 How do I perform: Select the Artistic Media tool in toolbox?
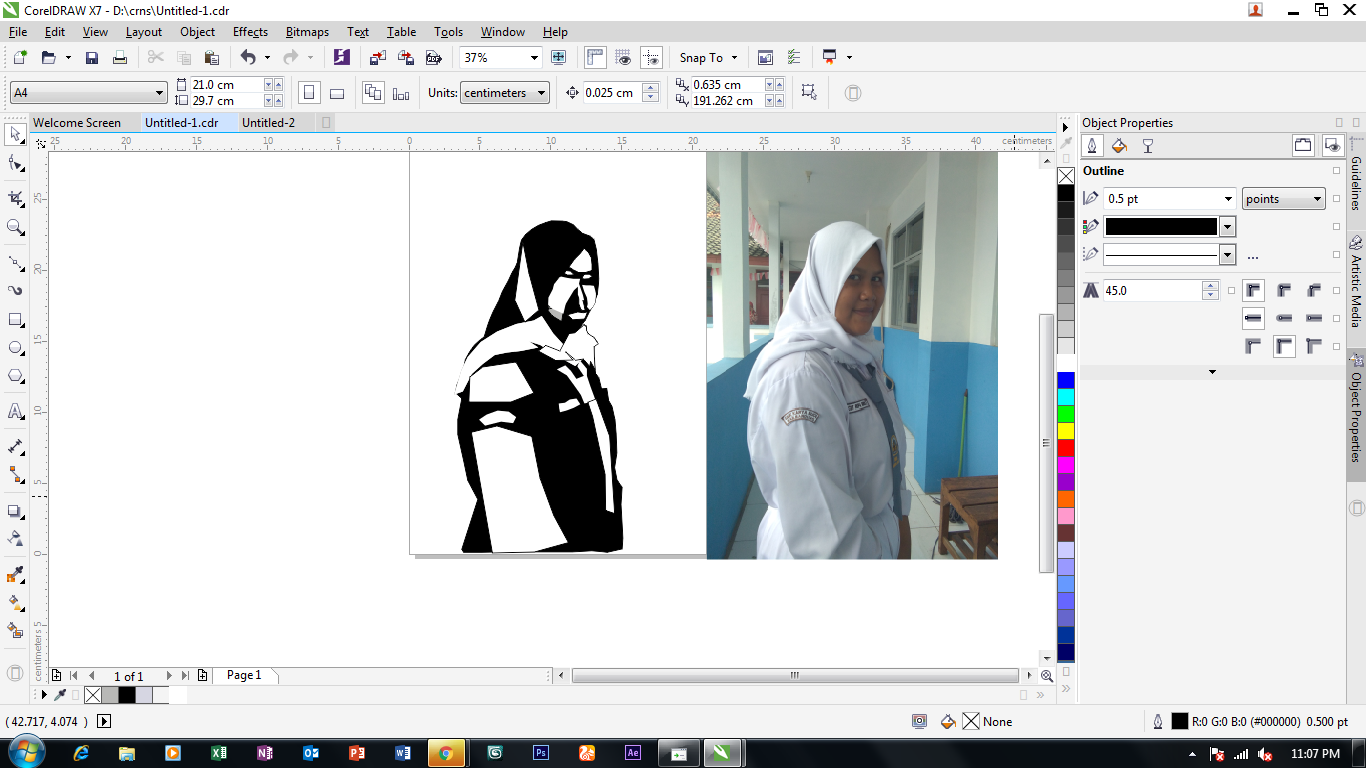click(15, 291)
